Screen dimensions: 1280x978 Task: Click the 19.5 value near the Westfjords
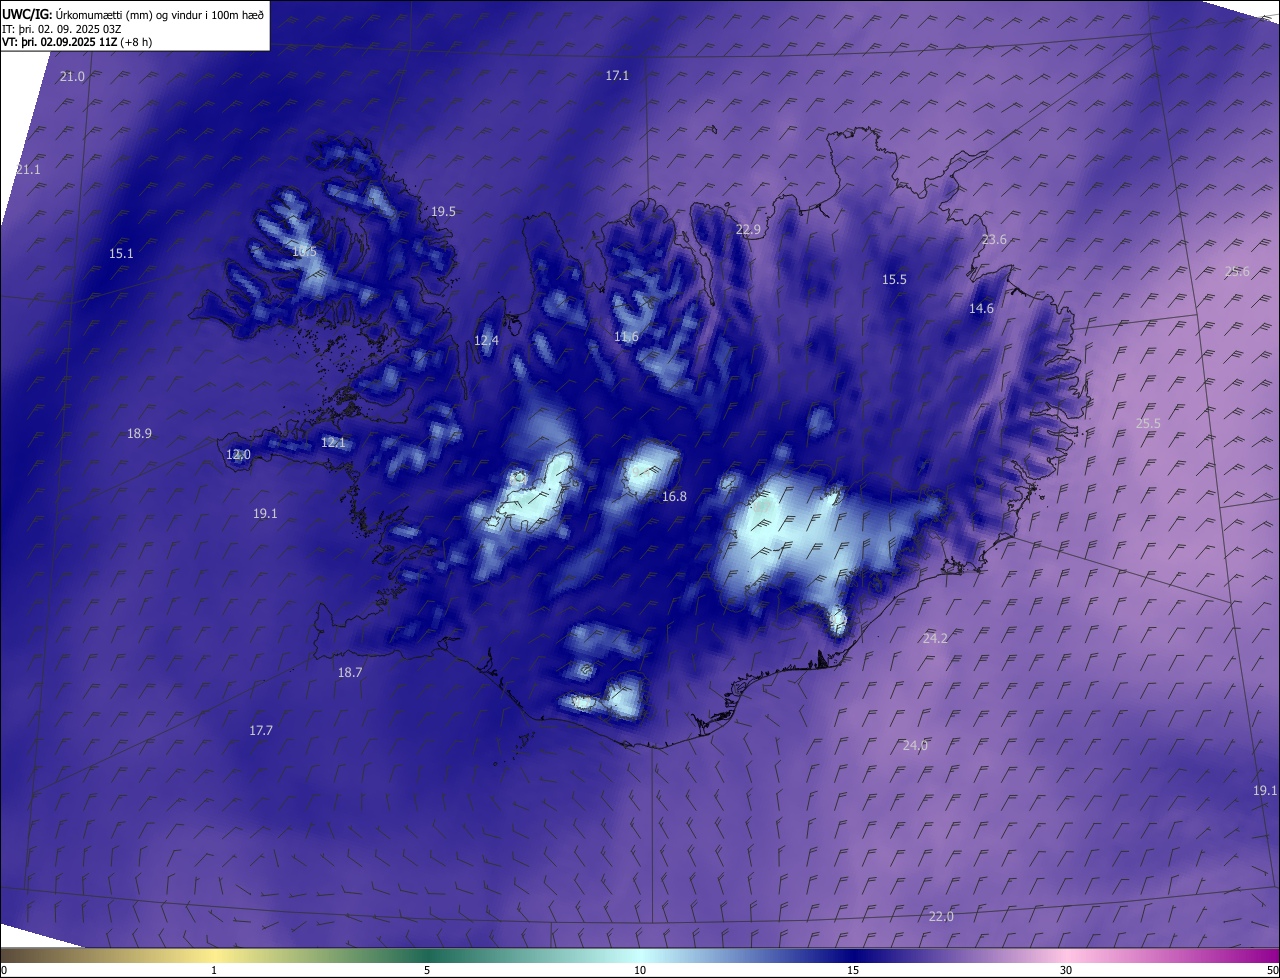click(443, 212)
